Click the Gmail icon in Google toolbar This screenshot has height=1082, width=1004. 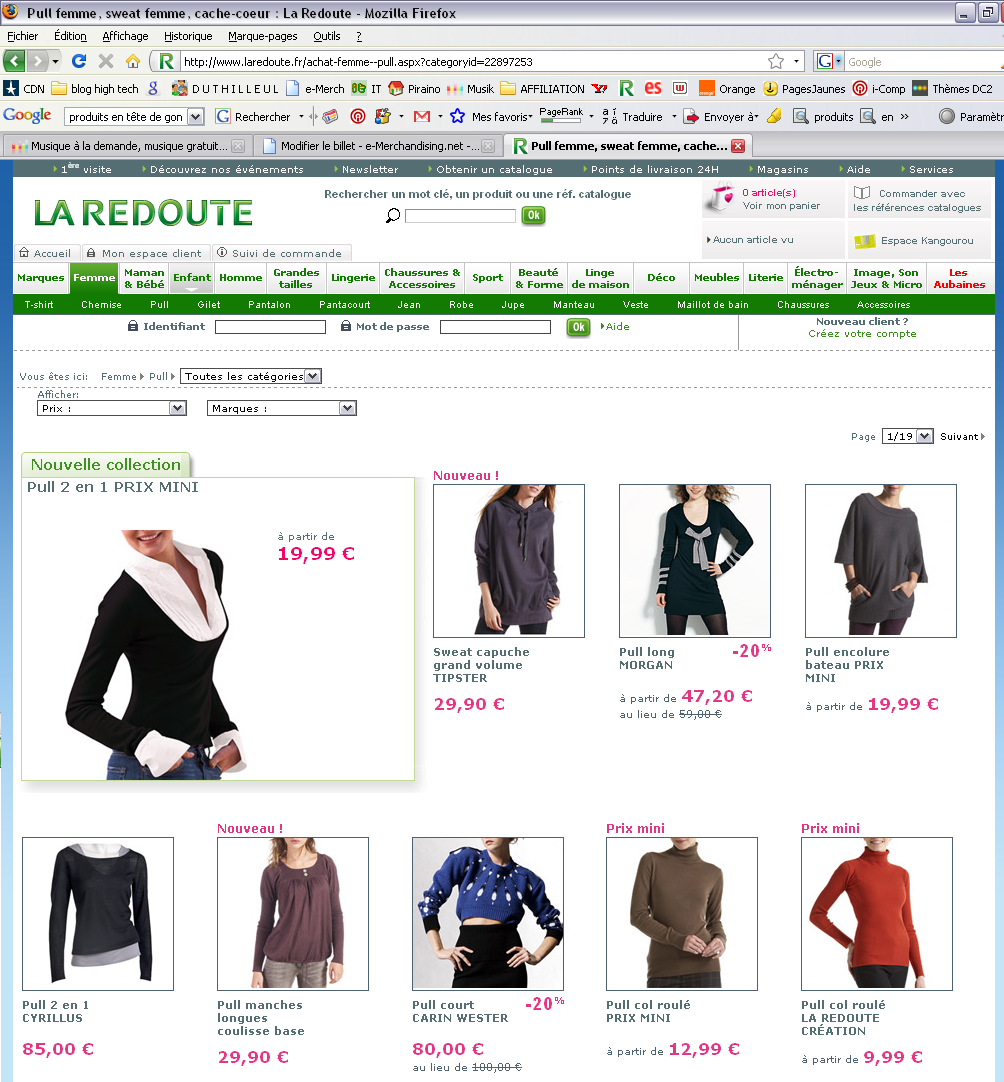pos(422,117)
